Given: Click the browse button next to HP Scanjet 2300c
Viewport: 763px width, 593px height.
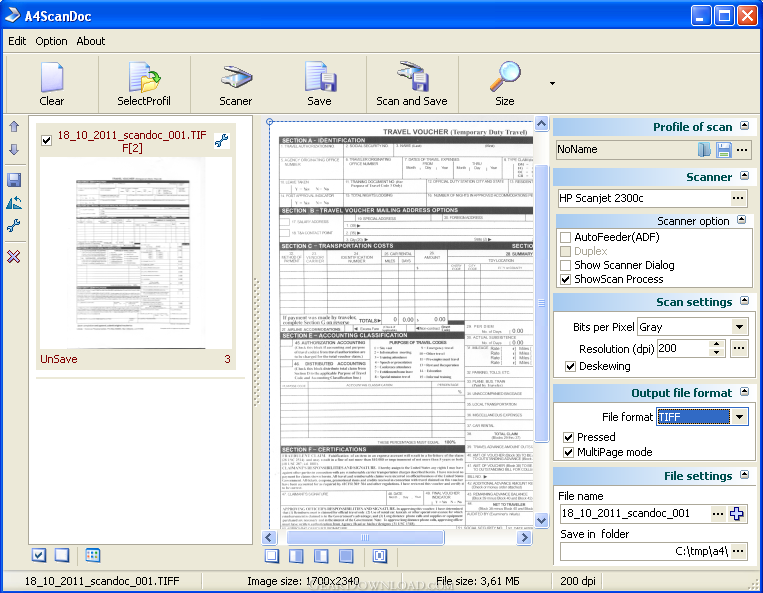Looking at the screenshot, I should coord(739,199).
